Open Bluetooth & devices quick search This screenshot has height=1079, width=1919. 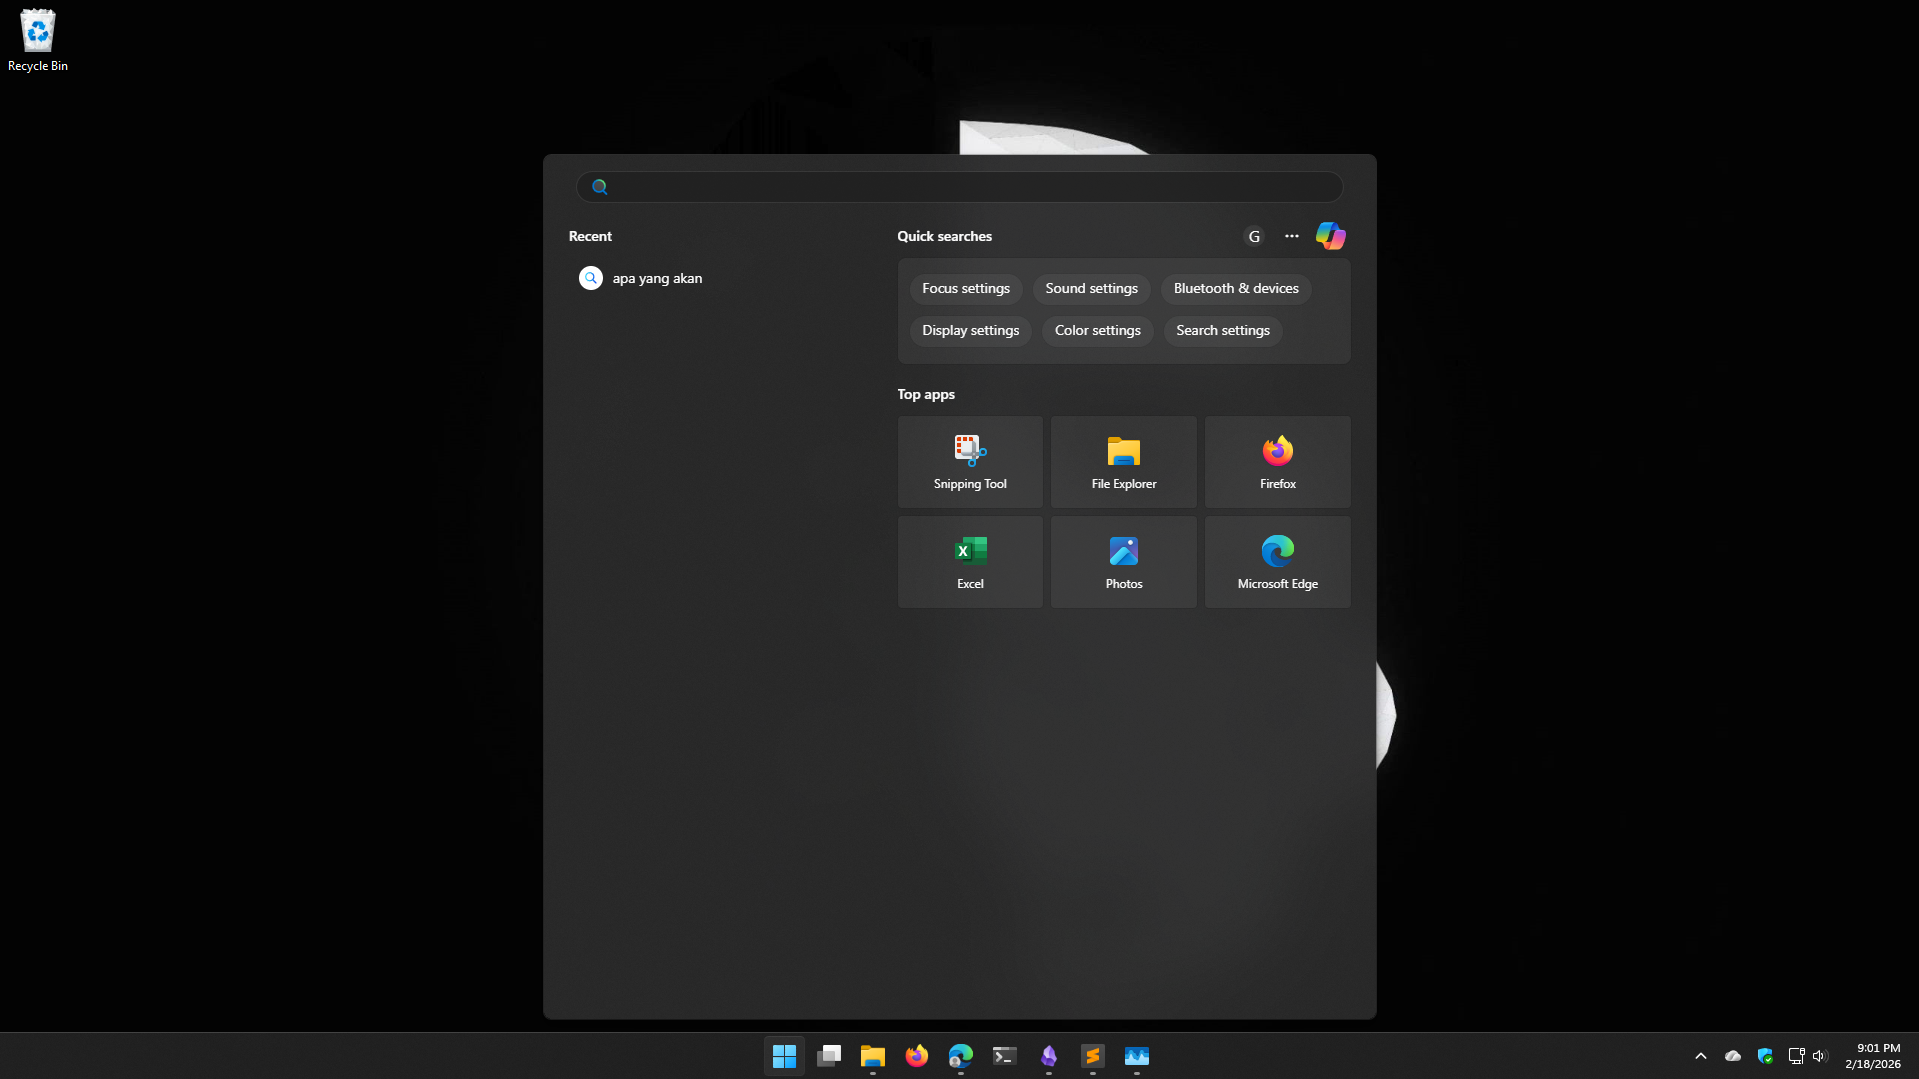click(x=1235, y=289)
